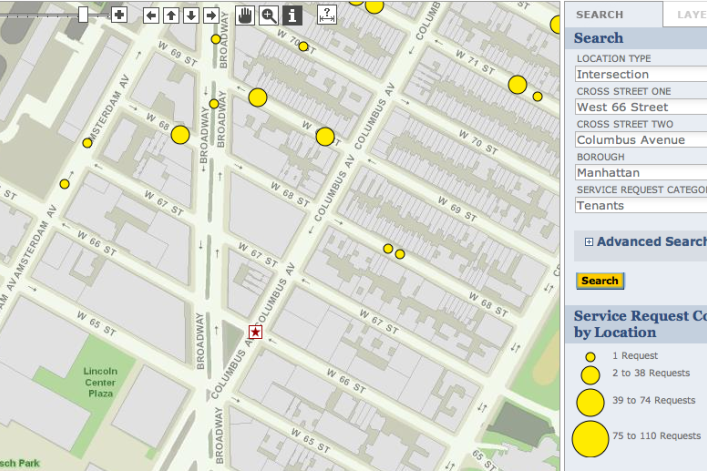
Task: Pan the map up with arrow
Action: (x=171, y=15)
